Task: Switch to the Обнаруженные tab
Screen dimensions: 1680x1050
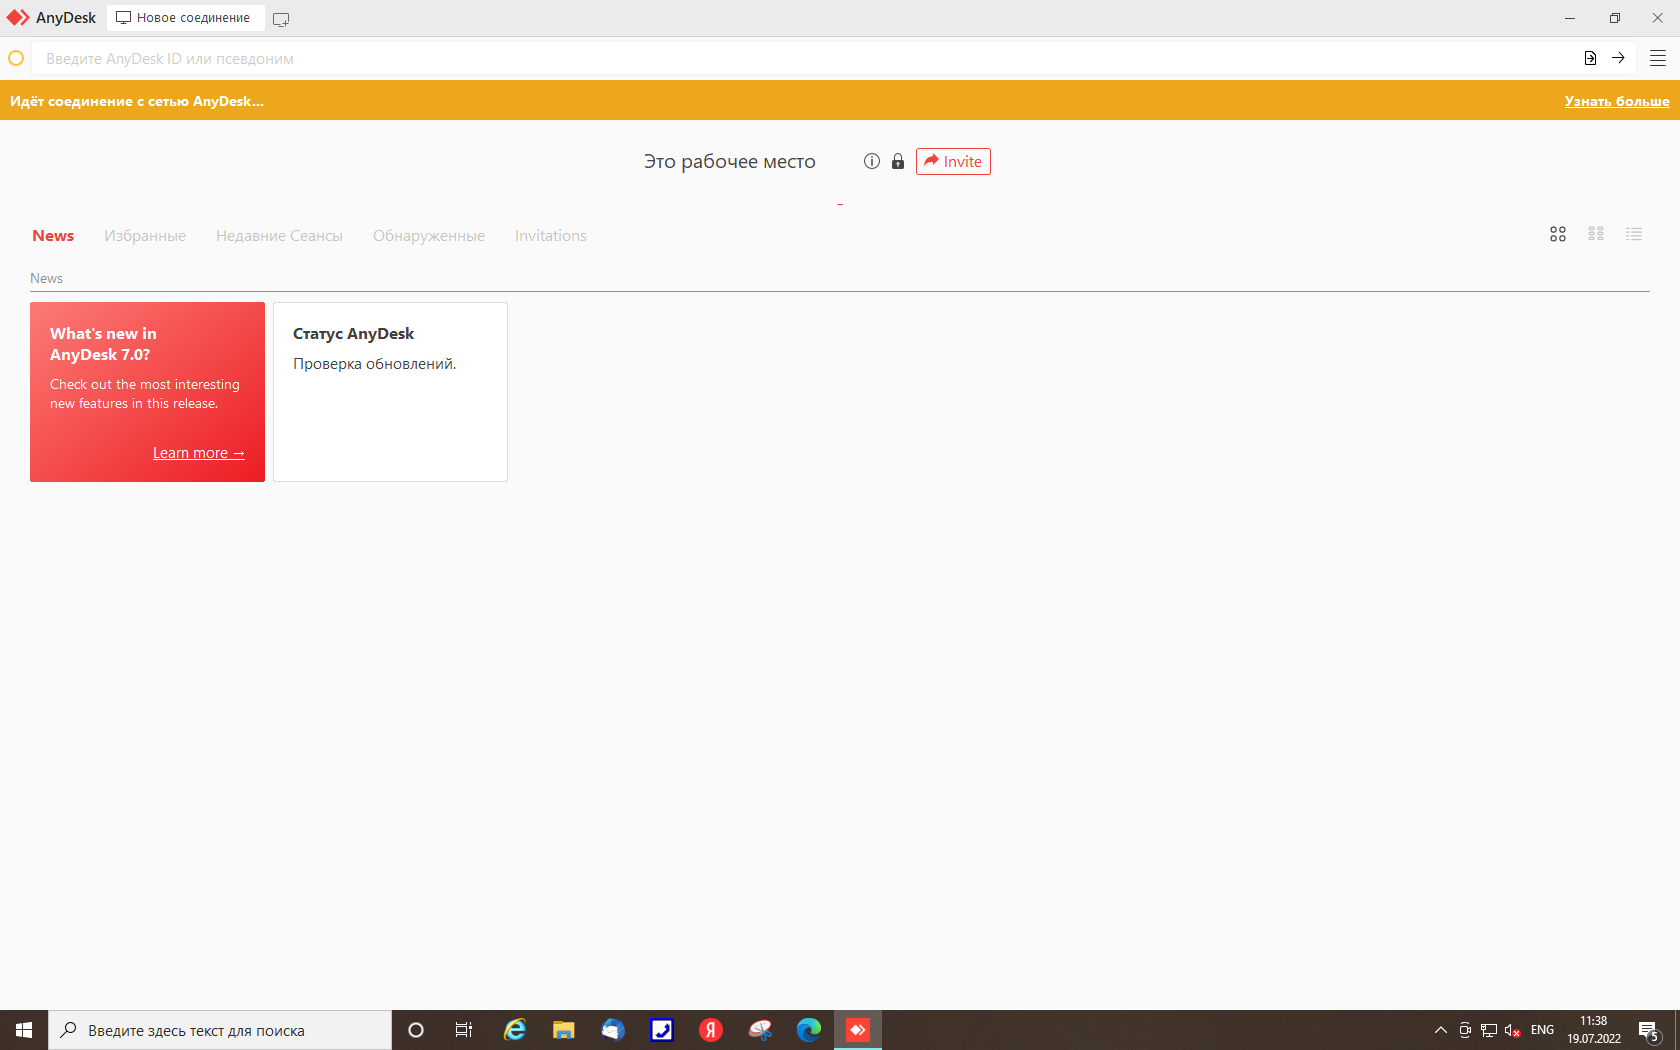Action: 428,236
